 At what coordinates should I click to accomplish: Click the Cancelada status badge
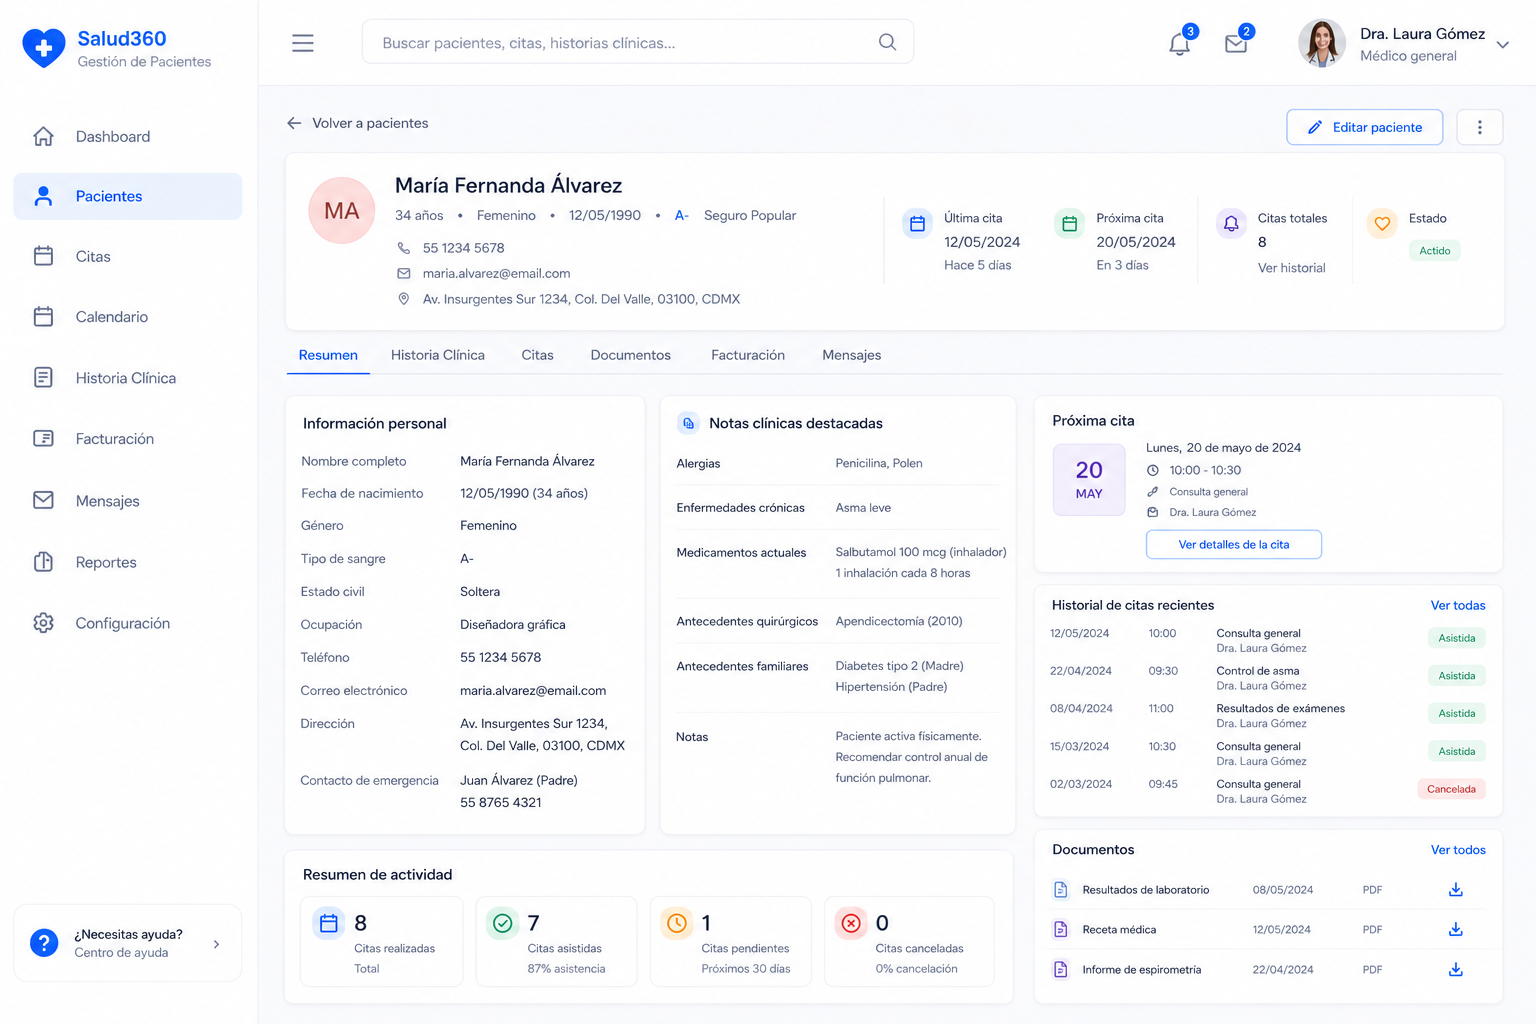pyautogui.click(x=1451, y=789)
